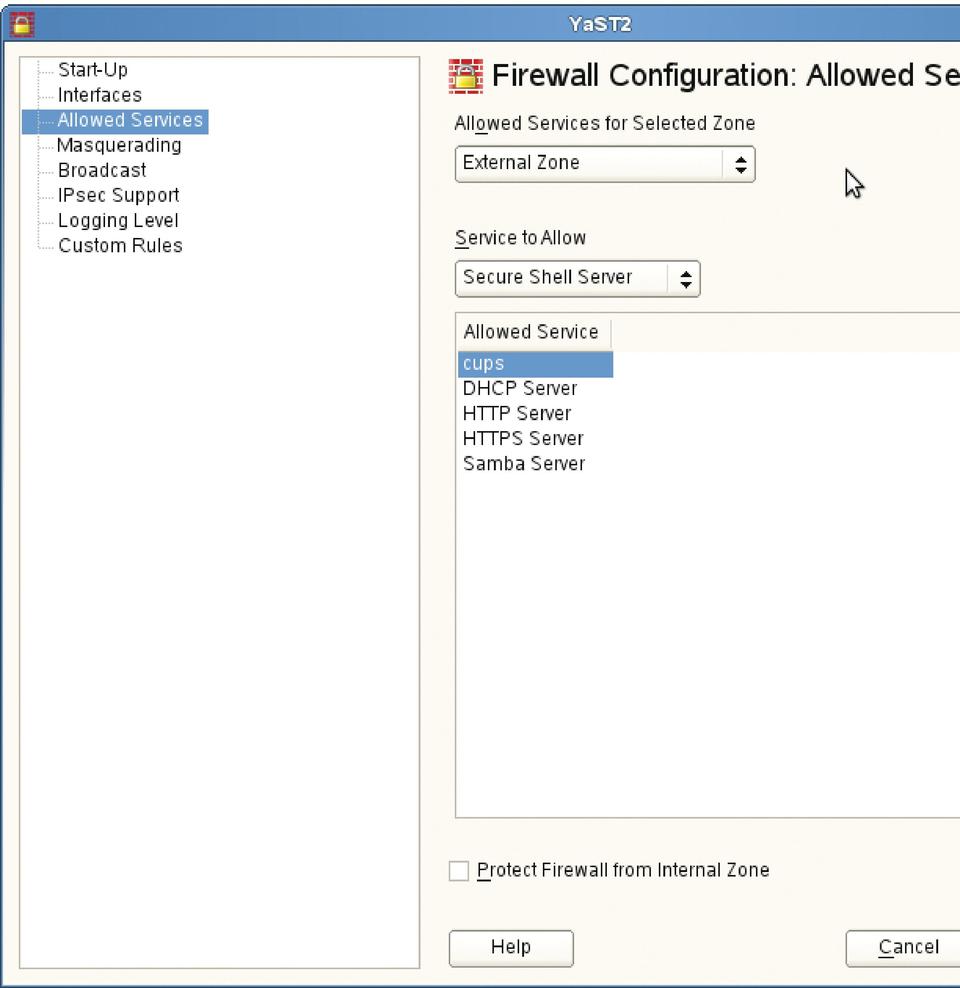Open Logging Level settings
Image resolution: width=960 pixels, height=988 pixels.
point(117,220)
